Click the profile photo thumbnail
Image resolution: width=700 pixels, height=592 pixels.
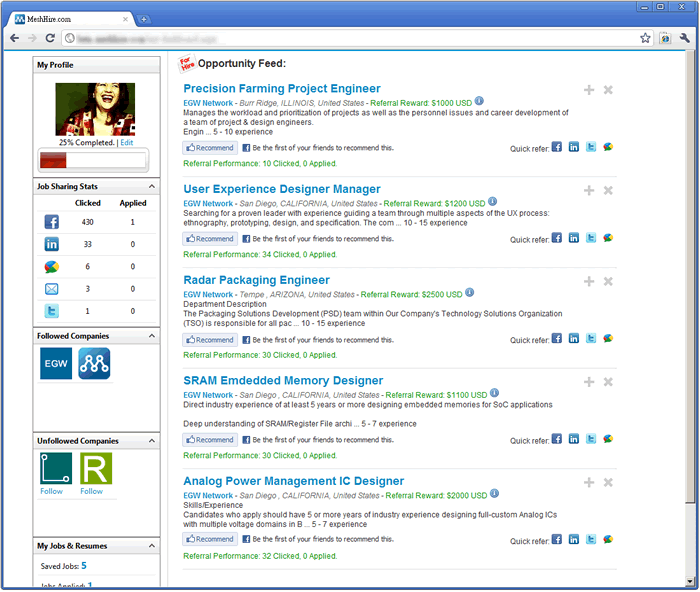(95, 109)
